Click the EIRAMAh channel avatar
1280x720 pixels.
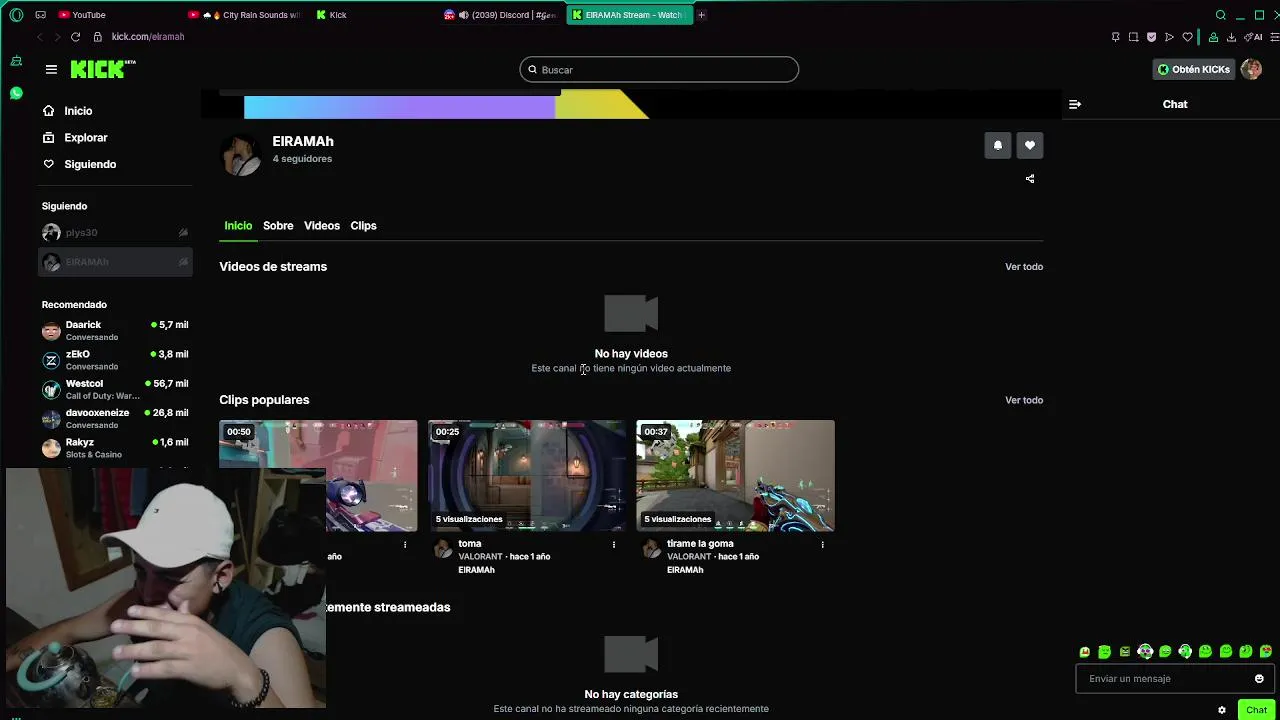[x=241, y=155]
